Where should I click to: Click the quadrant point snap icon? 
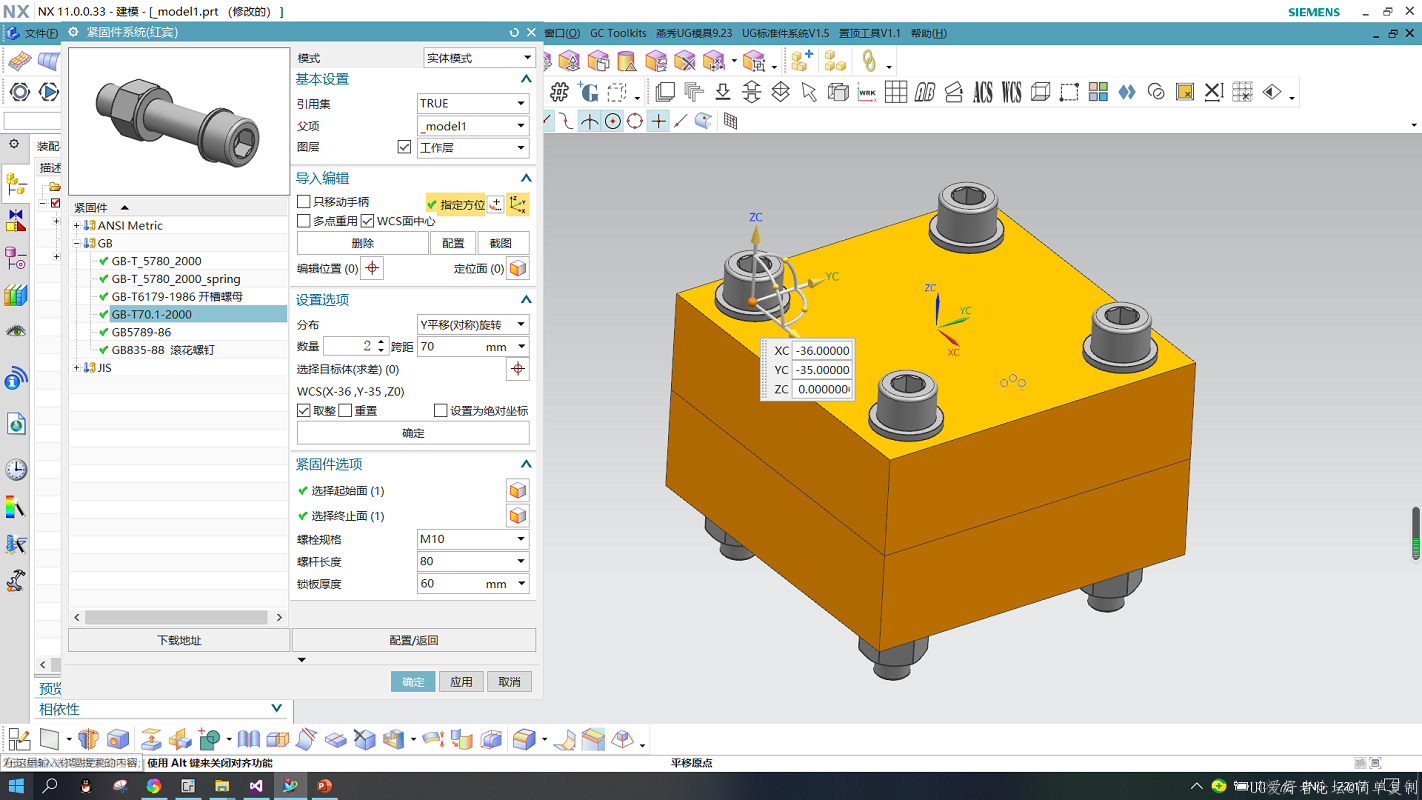pos(635,121)
